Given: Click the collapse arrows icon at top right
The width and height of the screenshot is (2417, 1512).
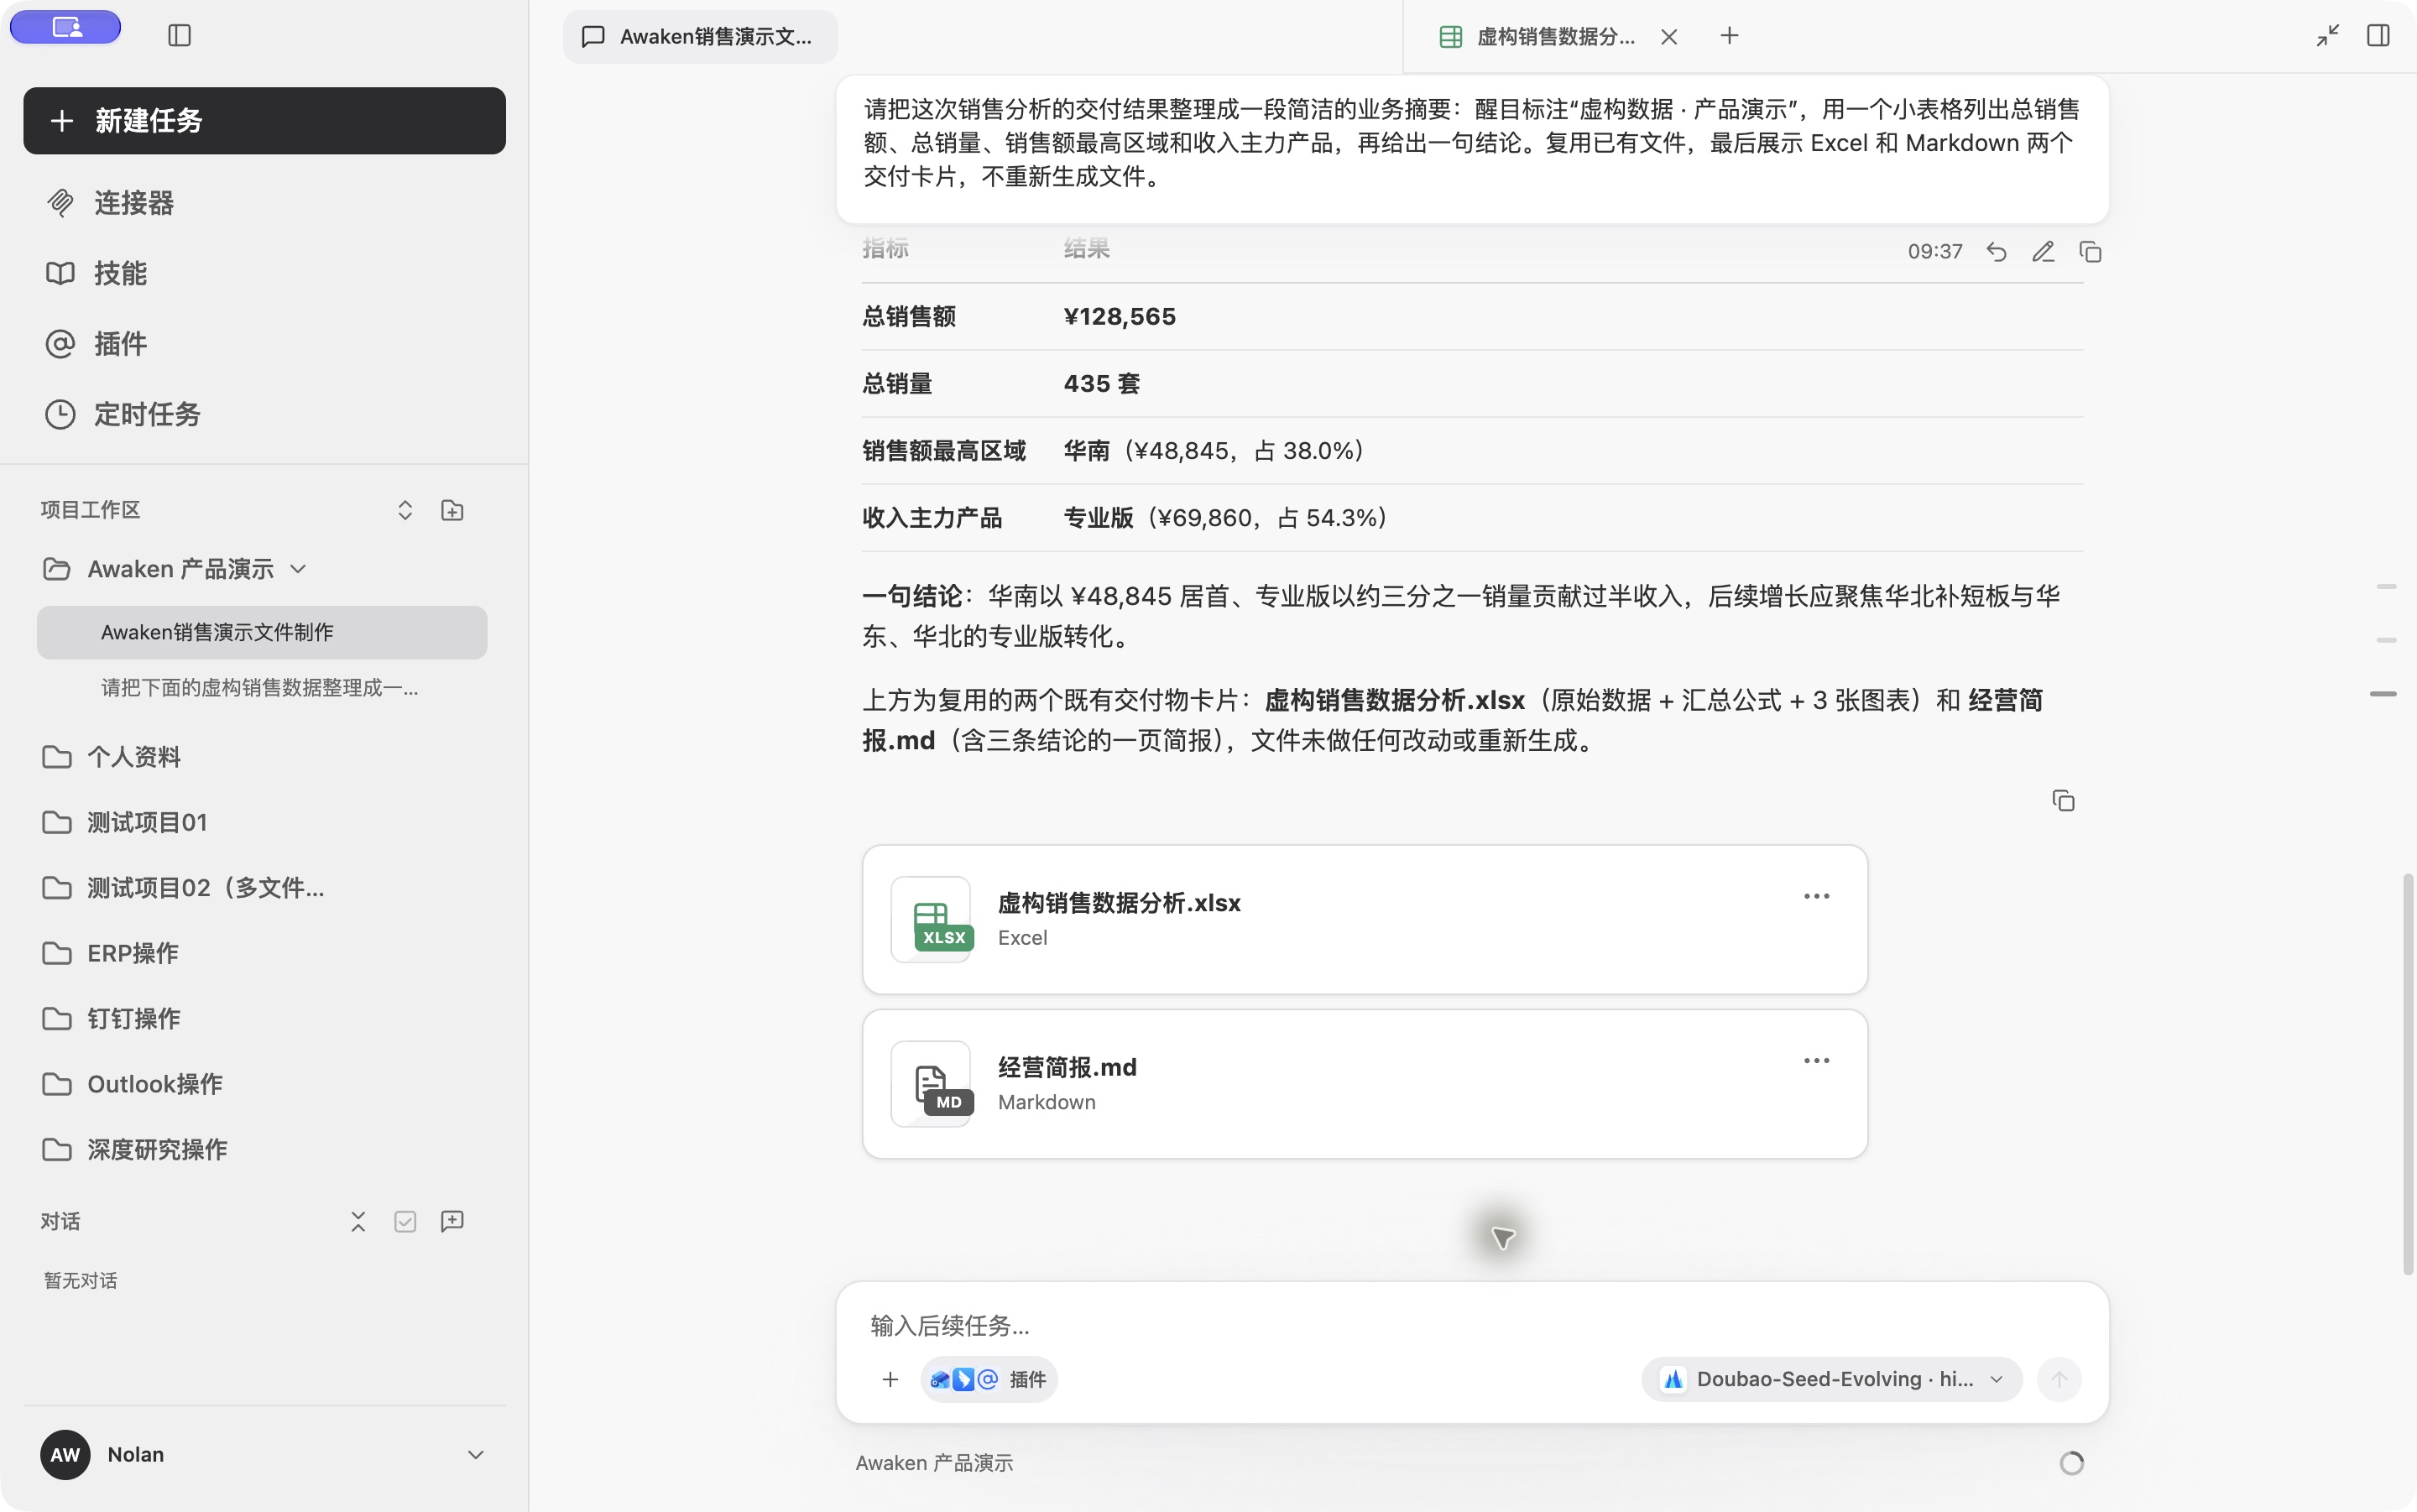Looking at the screenshot, I should (2327, 36).
